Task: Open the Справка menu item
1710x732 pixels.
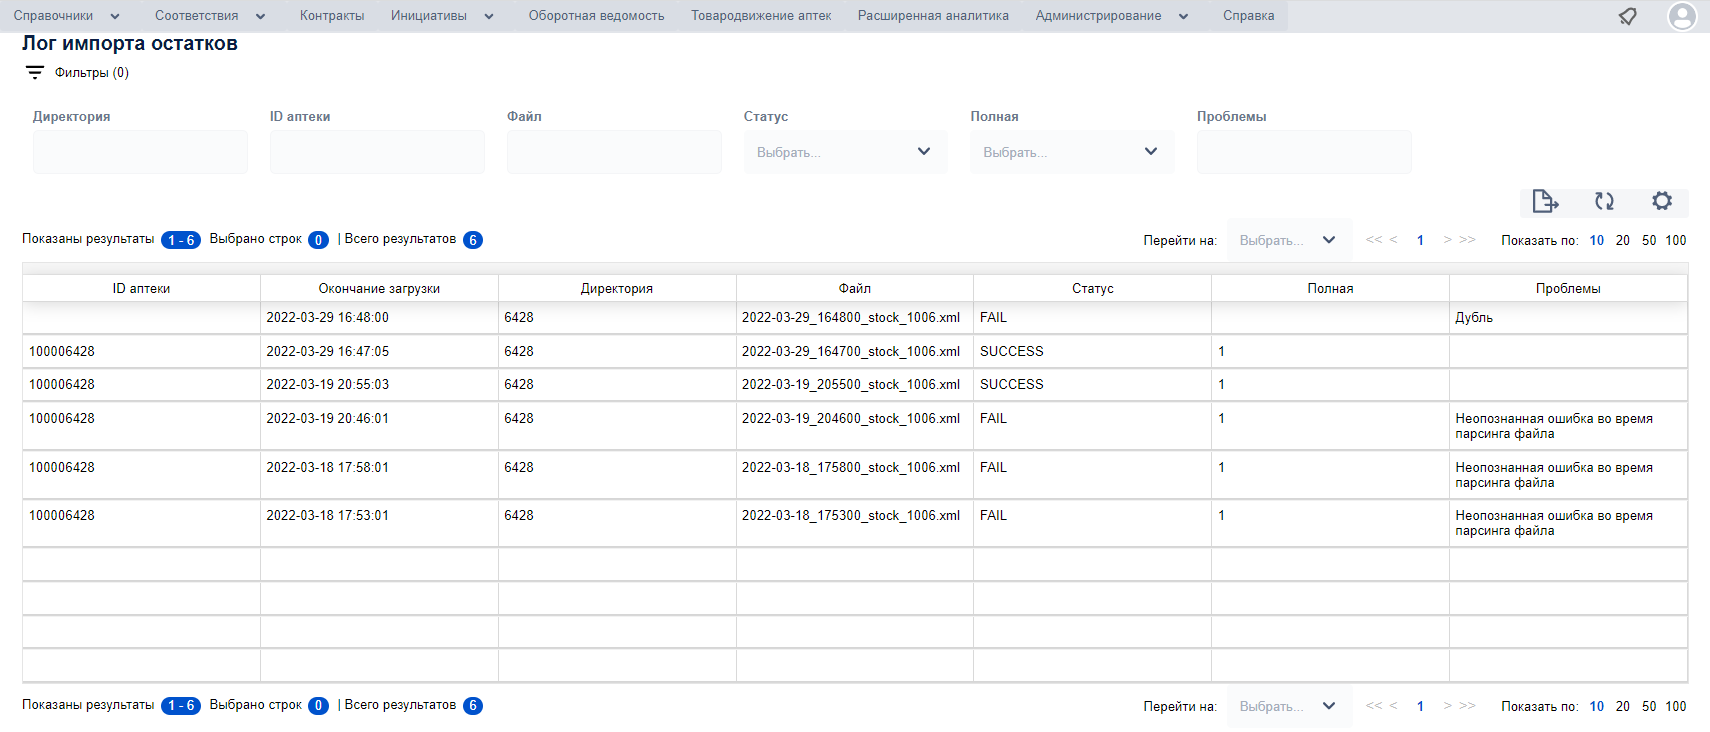Action: coord(1248,16)
